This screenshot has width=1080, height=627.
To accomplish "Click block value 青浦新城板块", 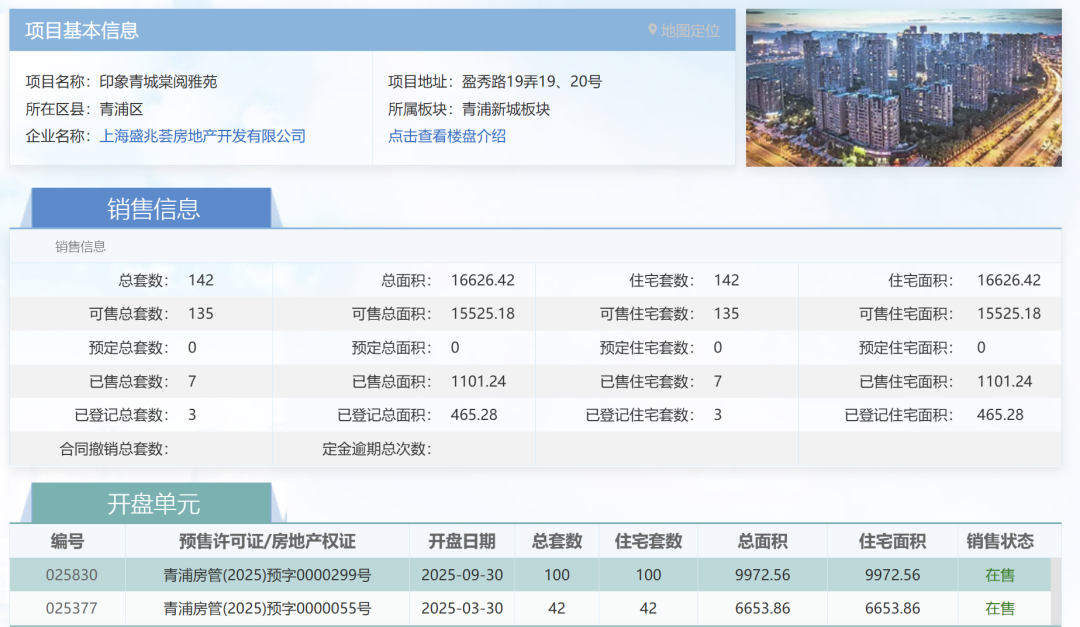I will 506,110.
